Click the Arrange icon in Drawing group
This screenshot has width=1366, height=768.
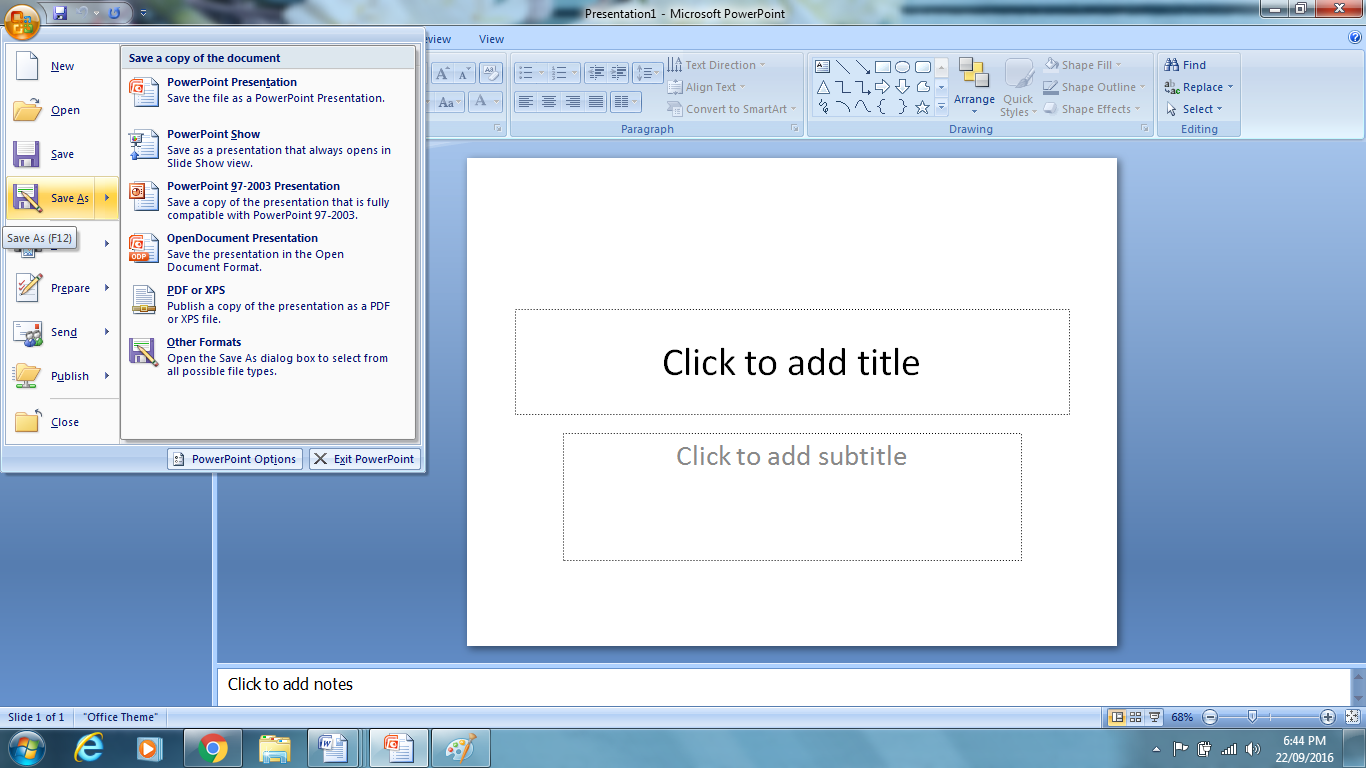[973, 73]
